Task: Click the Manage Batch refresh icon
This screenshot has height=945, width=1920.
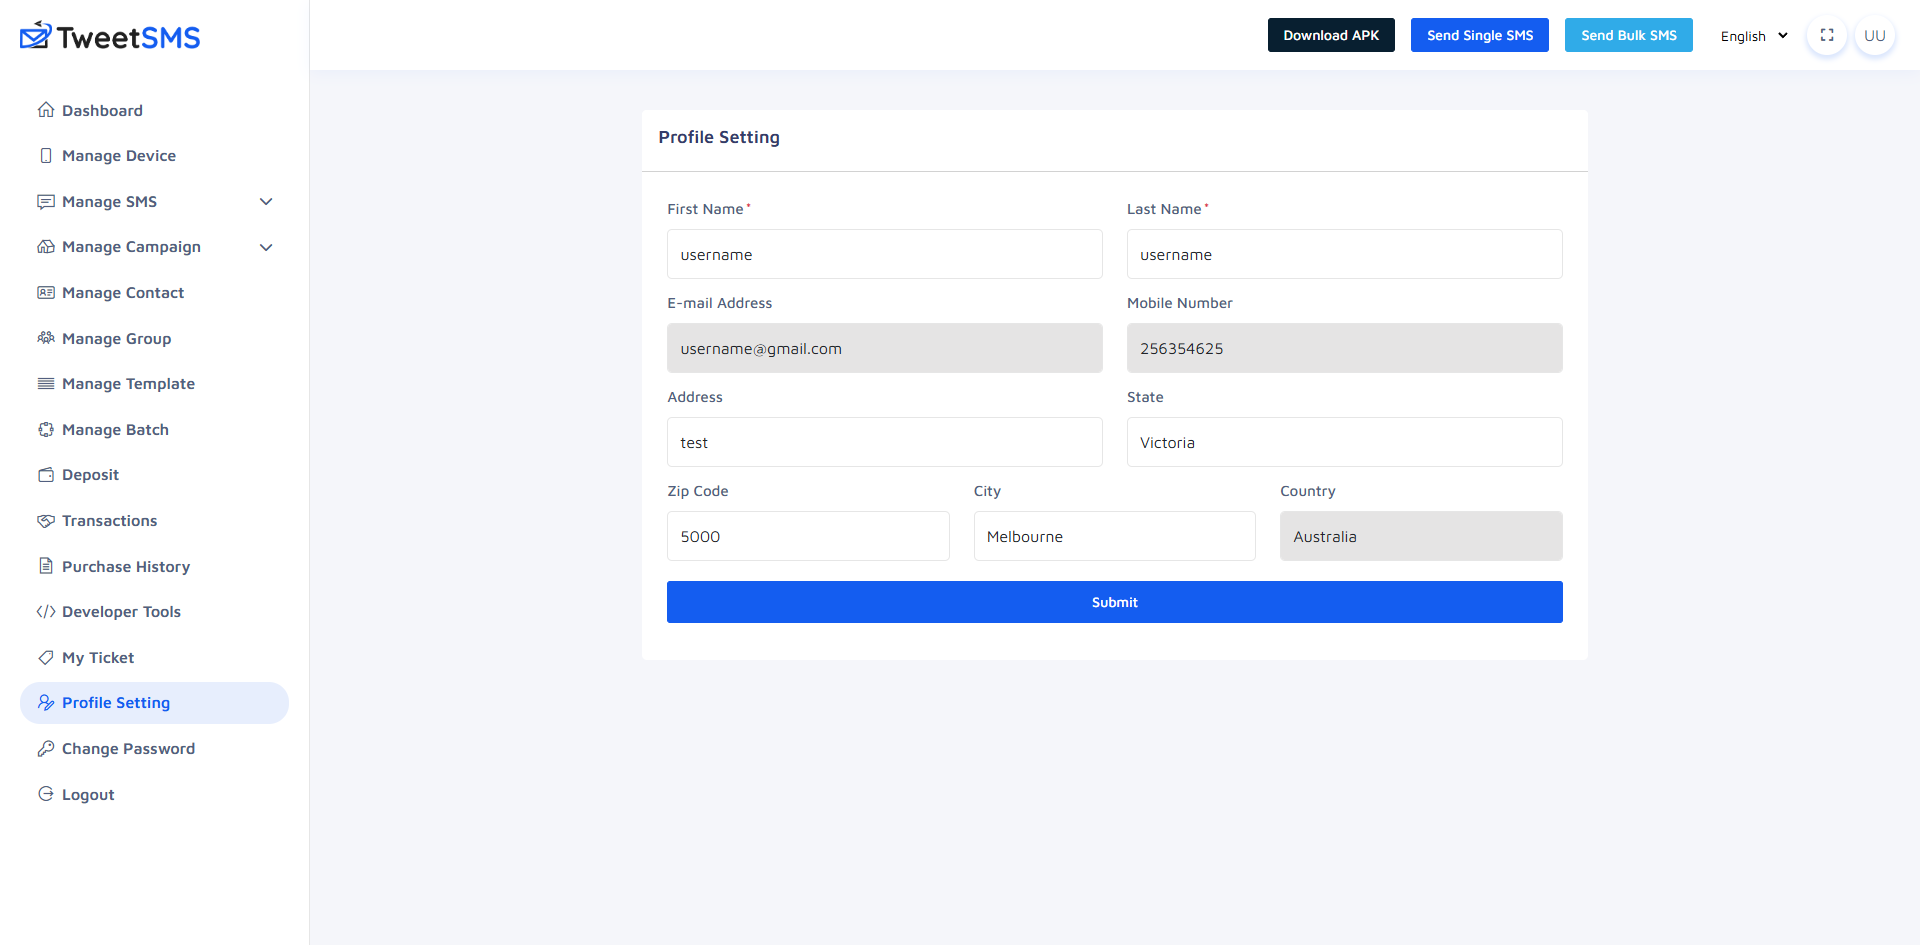Action: pos(46,429)
